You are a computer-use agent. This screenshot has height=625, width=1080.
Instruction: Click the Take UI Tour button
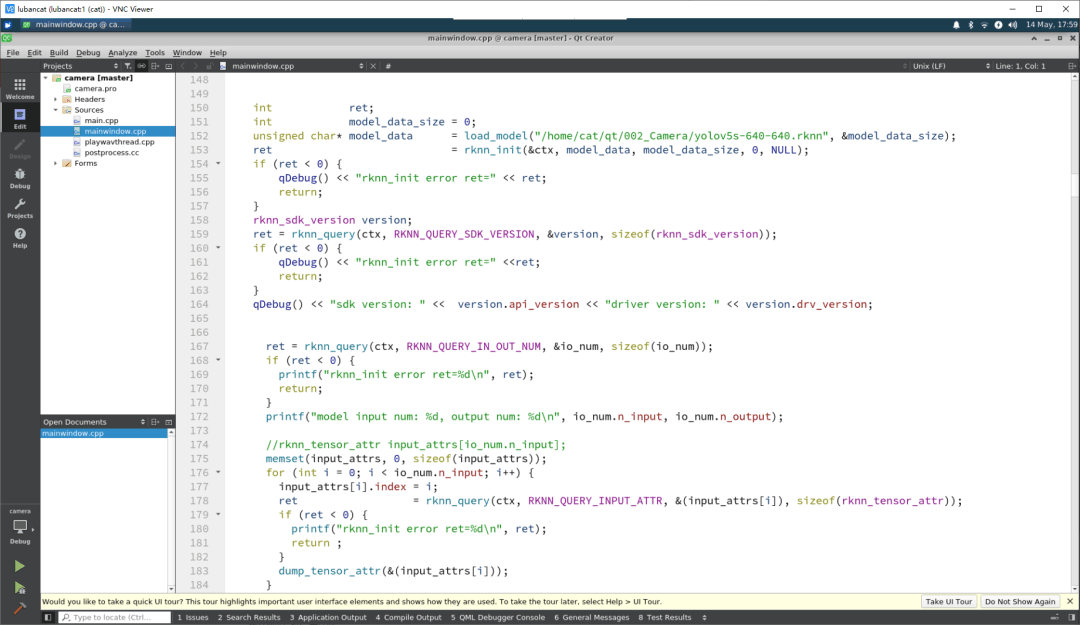948,602
